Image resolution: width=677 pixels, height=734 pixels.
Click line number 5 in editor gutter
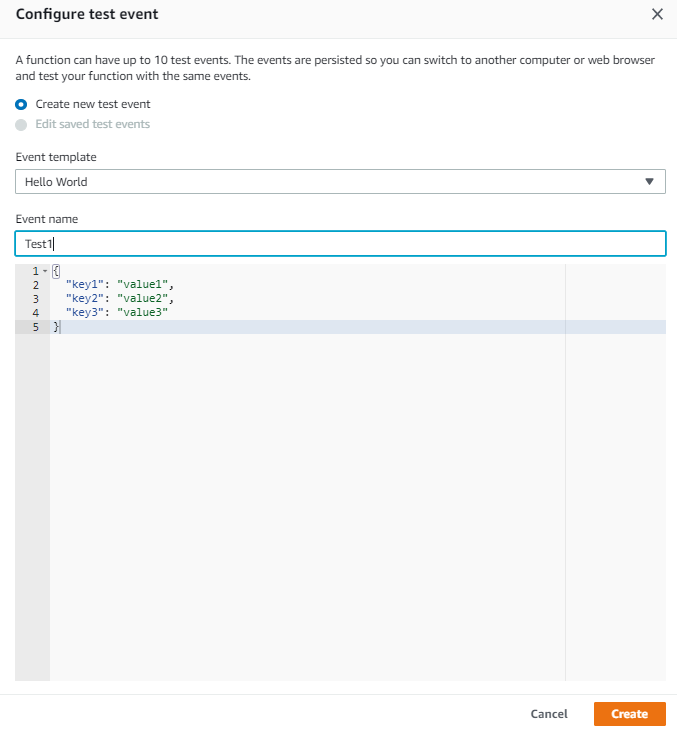pyautogui.click(x=35, y=327)
